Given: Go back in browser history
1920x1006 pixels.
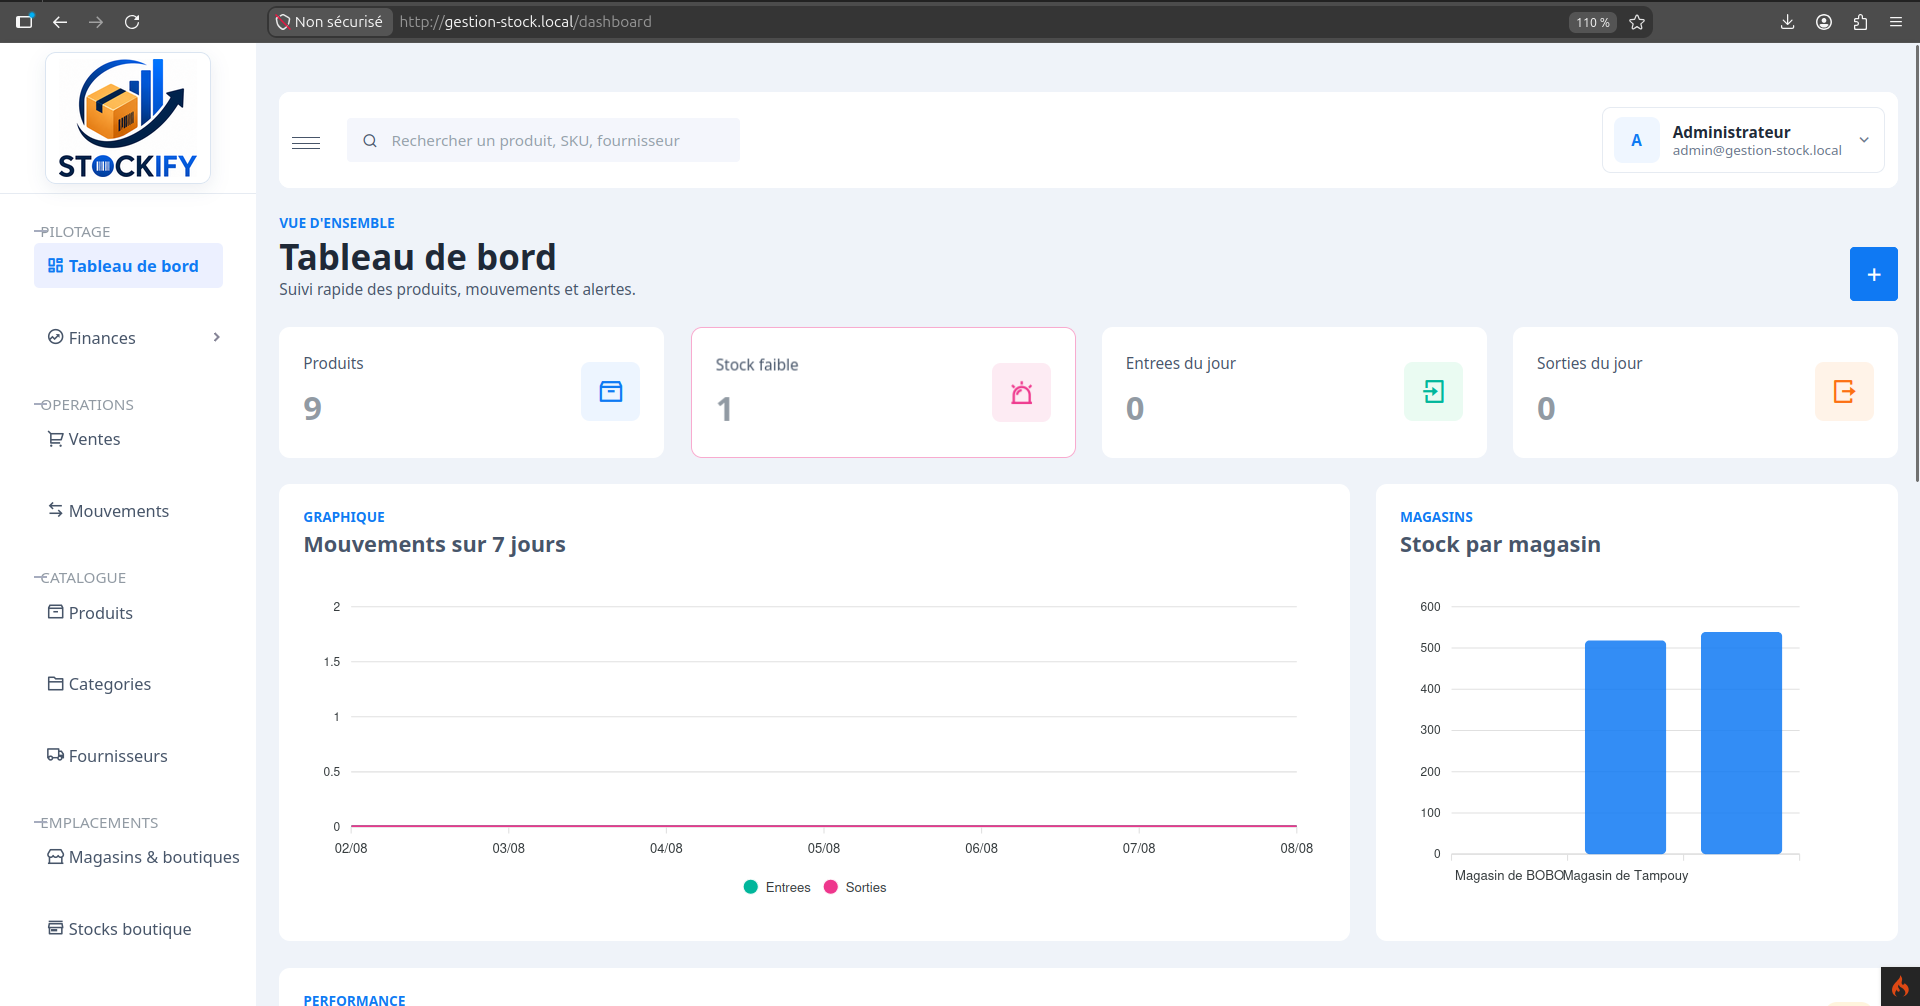Looking at the screenshot, I should coord(60,22).
